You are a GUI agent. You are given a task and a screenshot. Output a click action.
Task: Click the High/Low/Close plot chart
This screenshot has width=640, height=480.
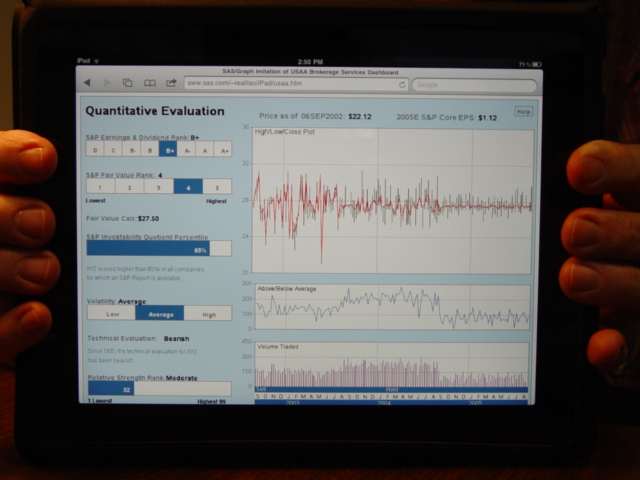click(392, 200)
